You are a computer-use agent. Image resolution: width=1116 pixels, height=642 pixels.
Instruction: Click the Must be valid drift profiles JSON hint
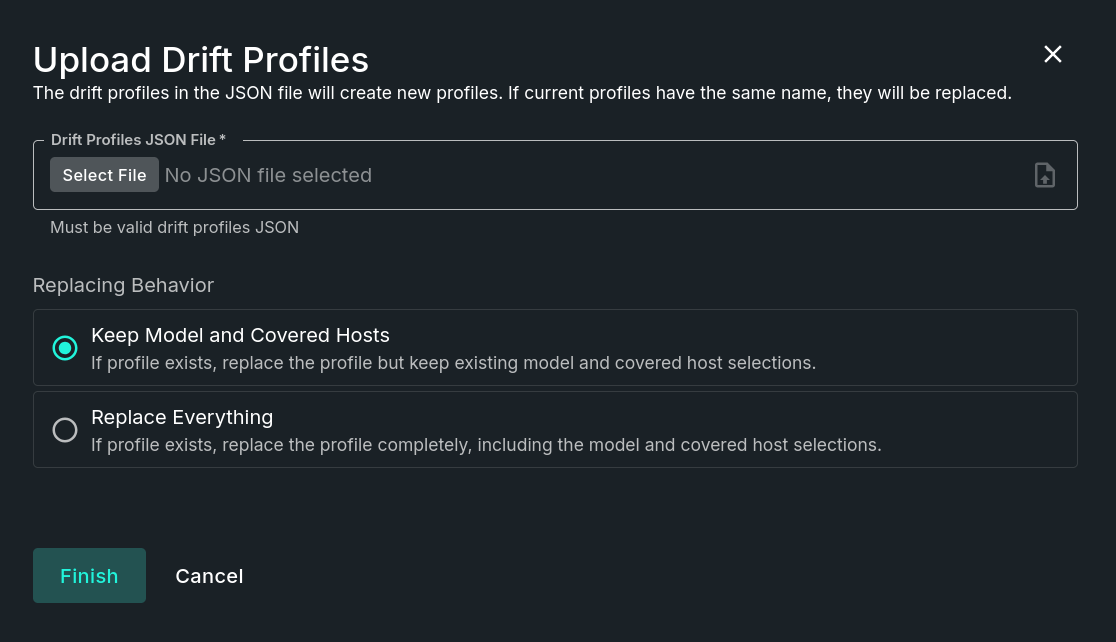174,227
